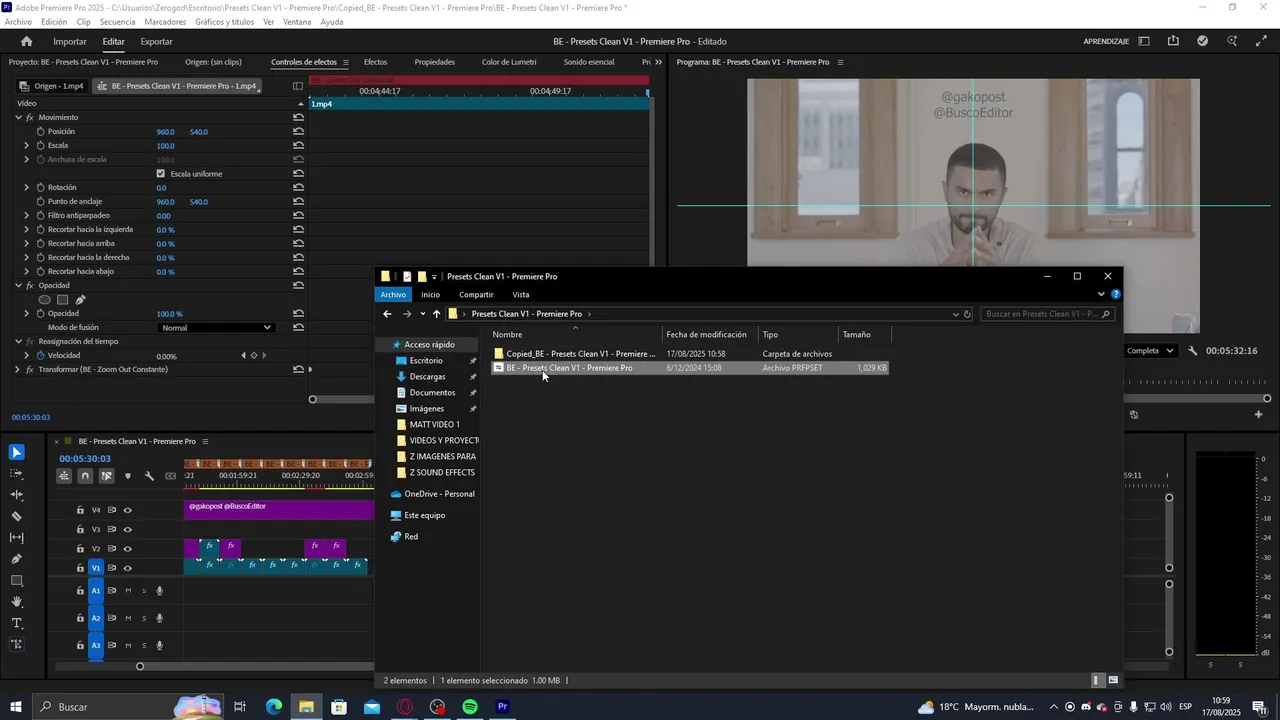Open the Completa resolution dropdown
Viewport: 1280px width, 720px height.
[x=1149, y=351]
